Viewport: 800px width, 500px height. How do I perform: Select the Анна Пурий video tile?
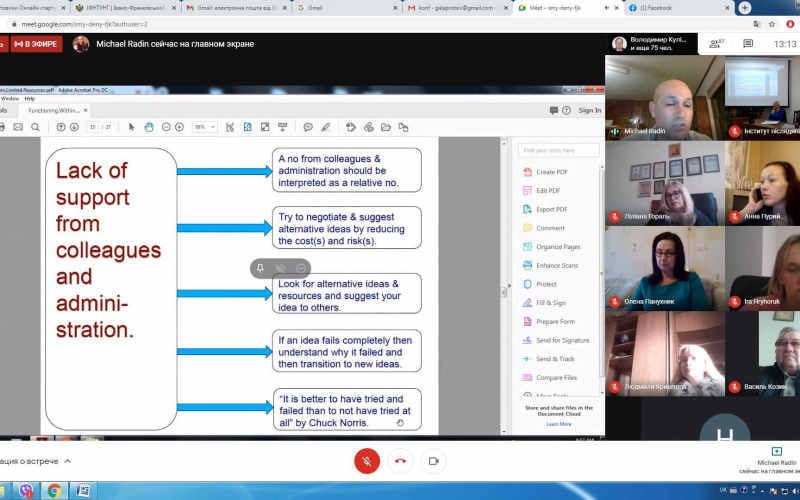pyautogui.click(x=763, y=183)
